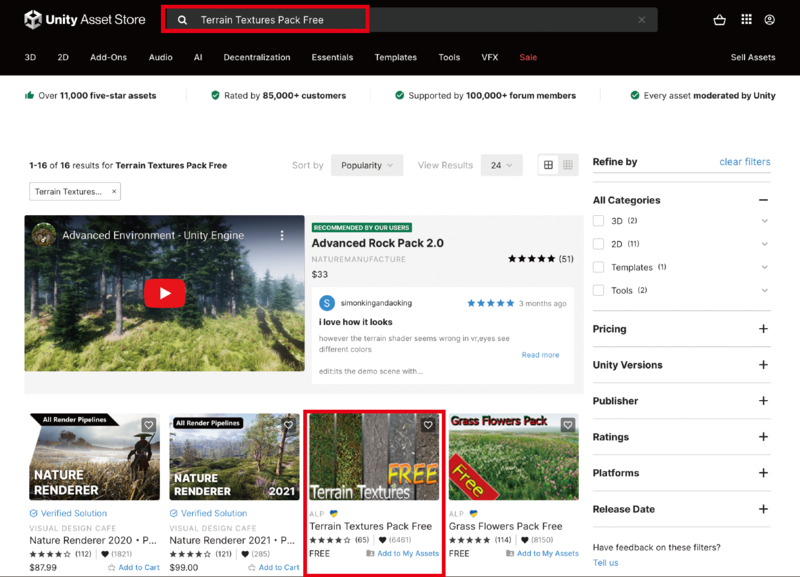800x577 pixels.
Task: Open the apps grid icon
Action: tap(746, 19)
